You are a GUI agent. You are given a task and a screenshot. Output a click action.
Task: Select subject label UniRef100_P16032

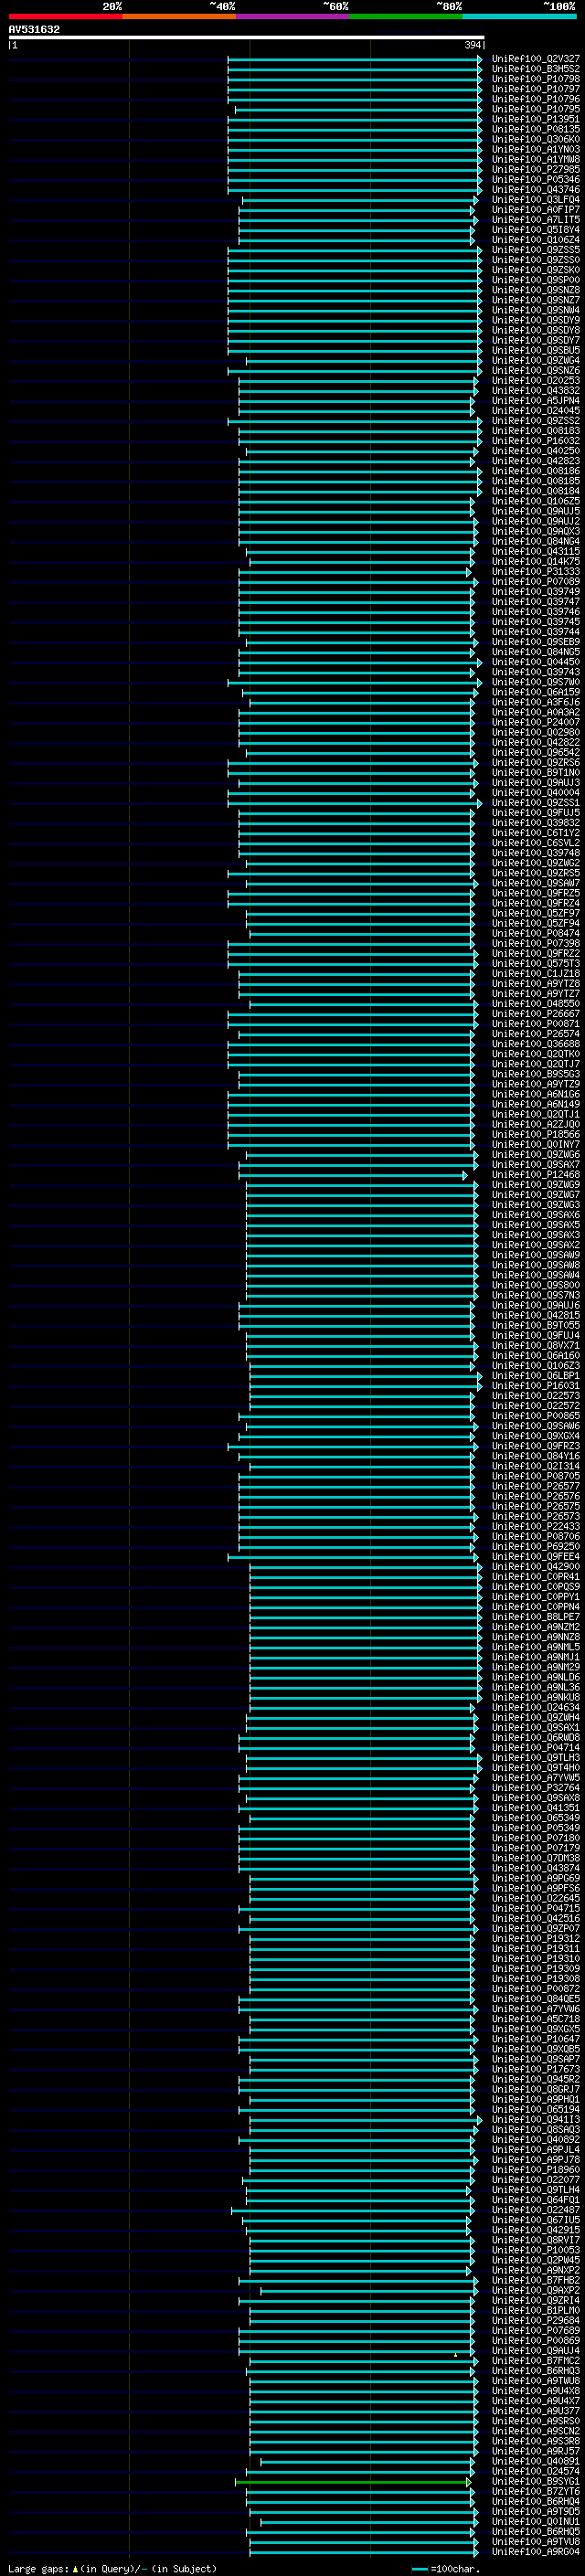536,441
